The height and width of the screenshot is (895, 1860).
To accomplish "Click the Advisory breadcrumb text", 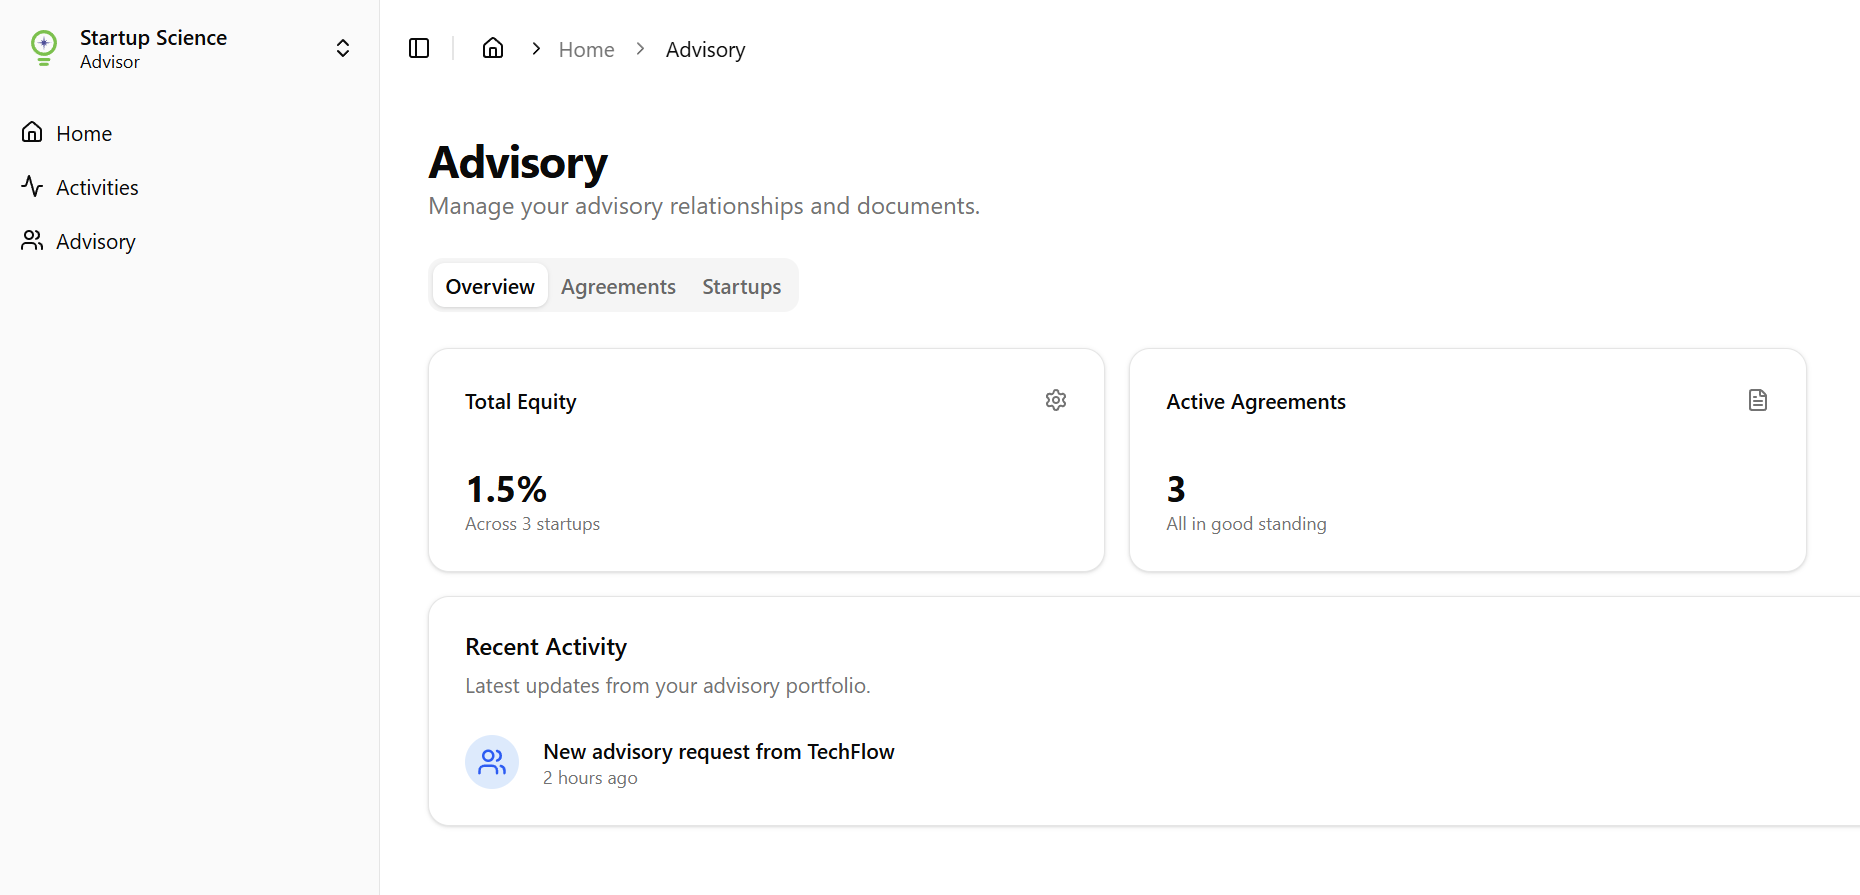I will click(705, 49).
